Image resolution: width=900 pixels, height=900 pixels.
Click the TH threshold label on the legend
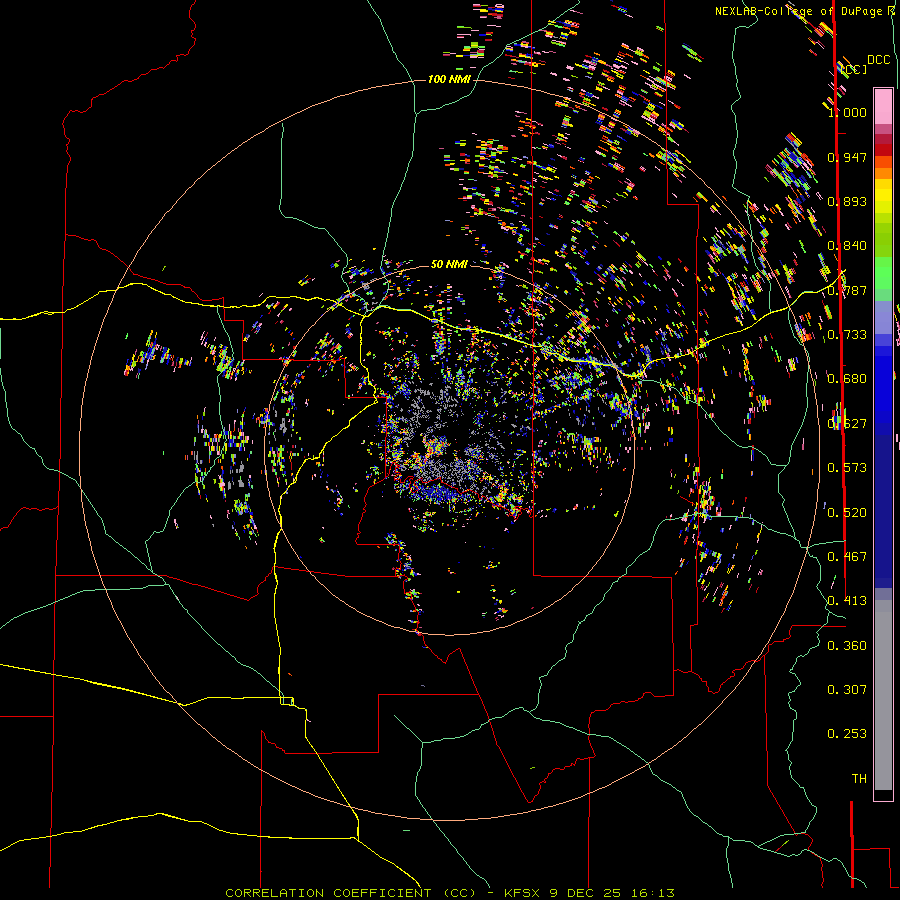pyautogui.click(x=859, y=779)
